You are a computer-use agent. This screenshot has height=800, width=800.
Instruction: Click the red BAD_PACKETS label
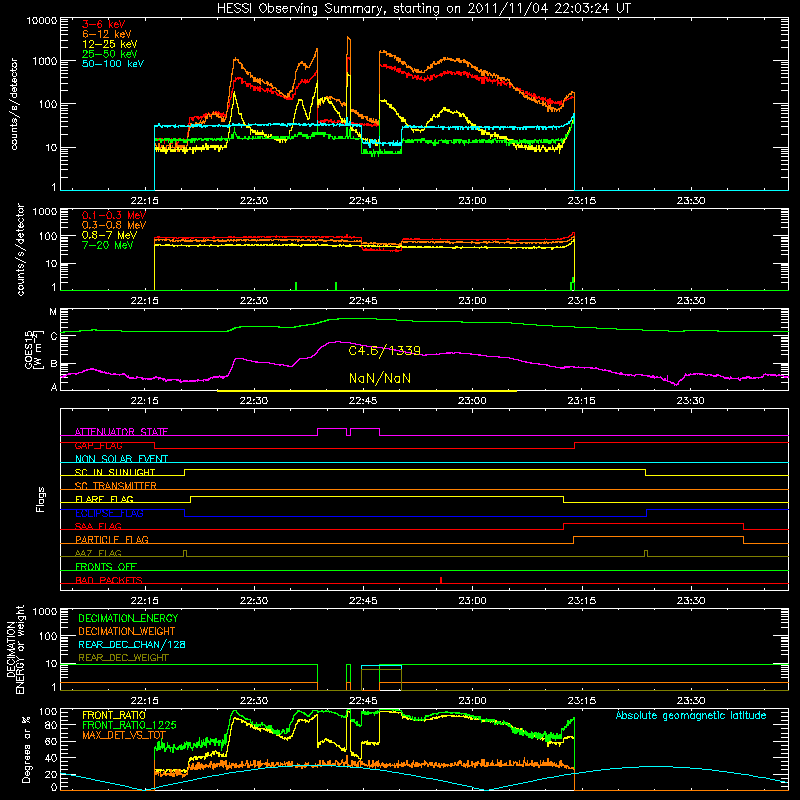click(x=109, y=580)
